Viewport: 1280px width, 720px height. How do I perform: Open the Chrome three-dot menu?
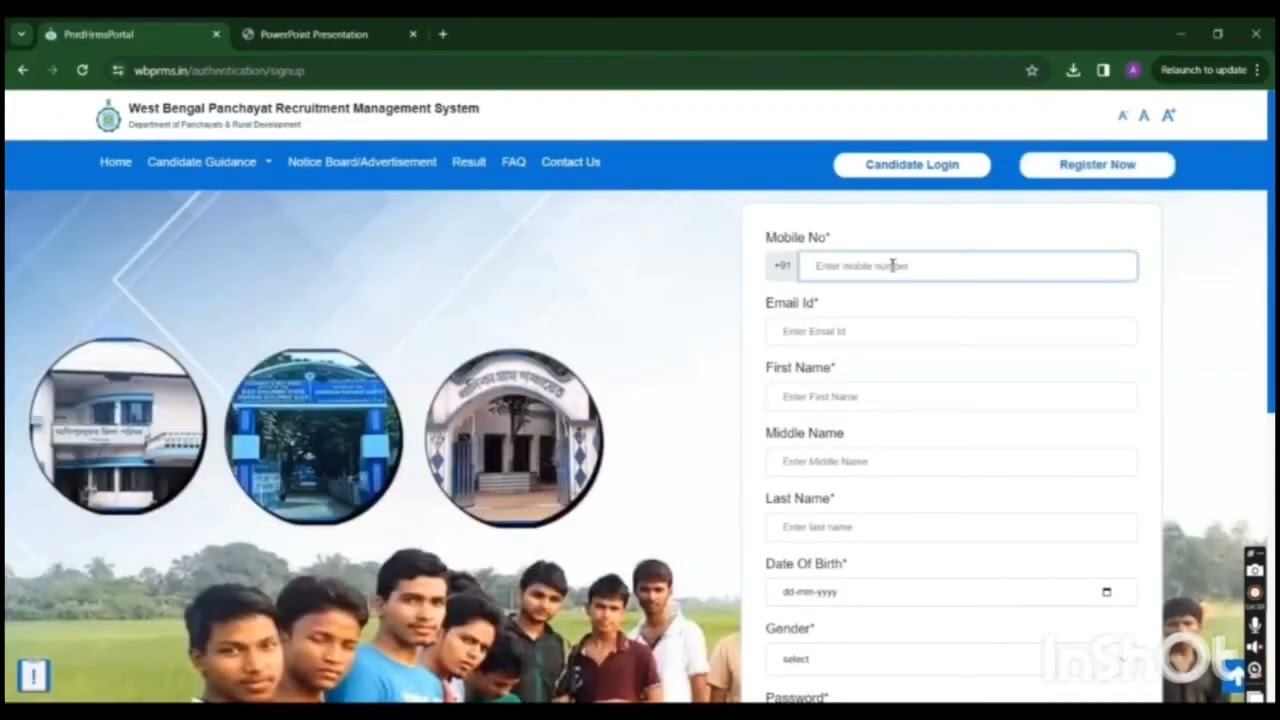1257,70
